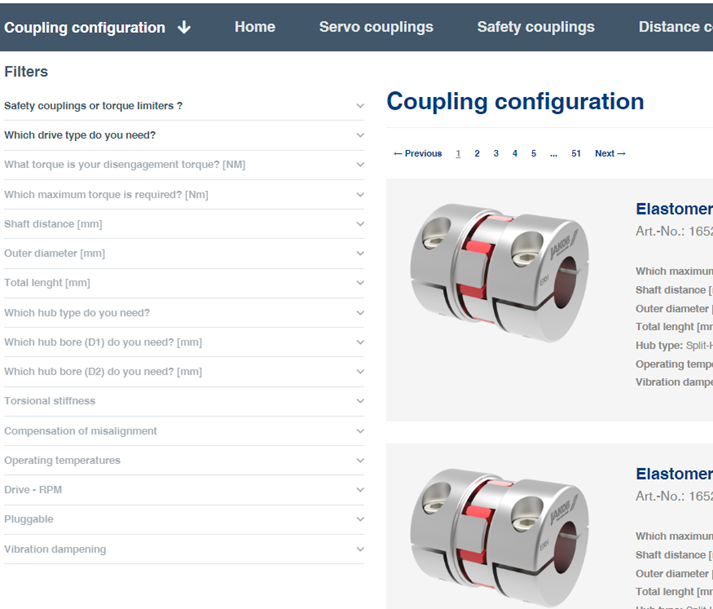Expand the Torsional stiffness filter
Image resolution: width=713 pixels, height=609 pixels.
360,401
